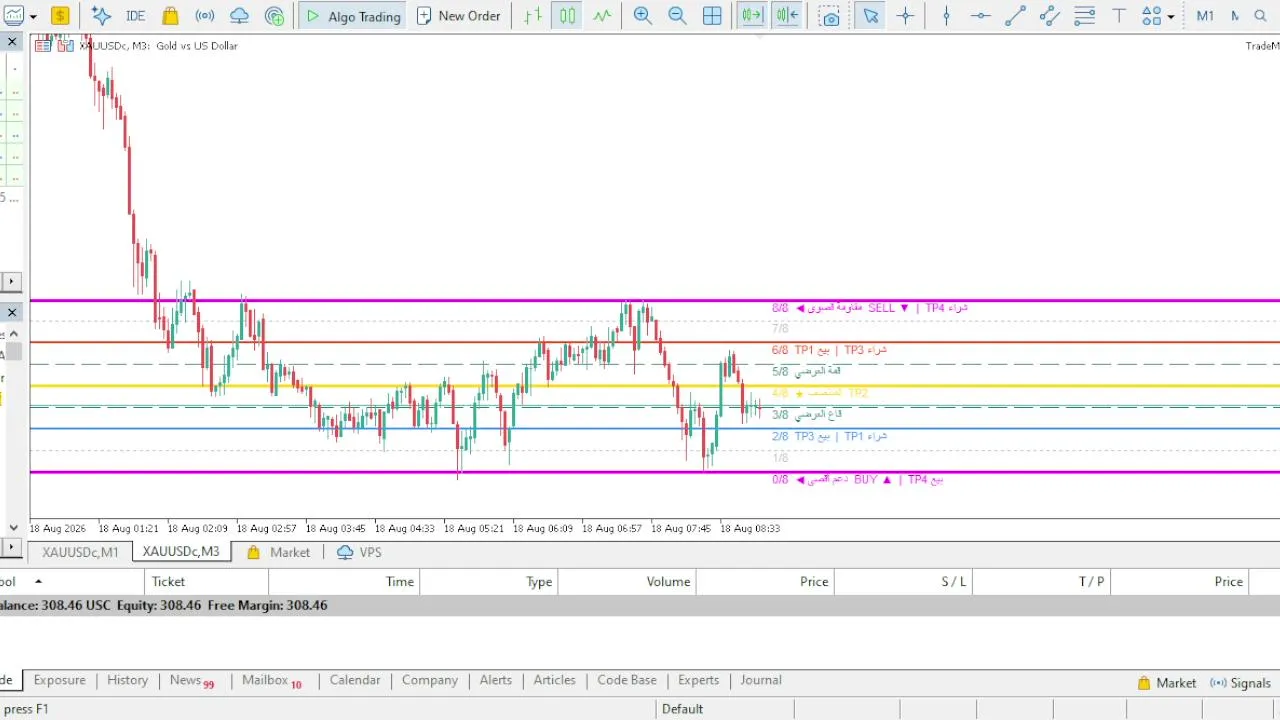Click the sparkle AI assistant icon
1280x720 pixels.
click(101, 16)
